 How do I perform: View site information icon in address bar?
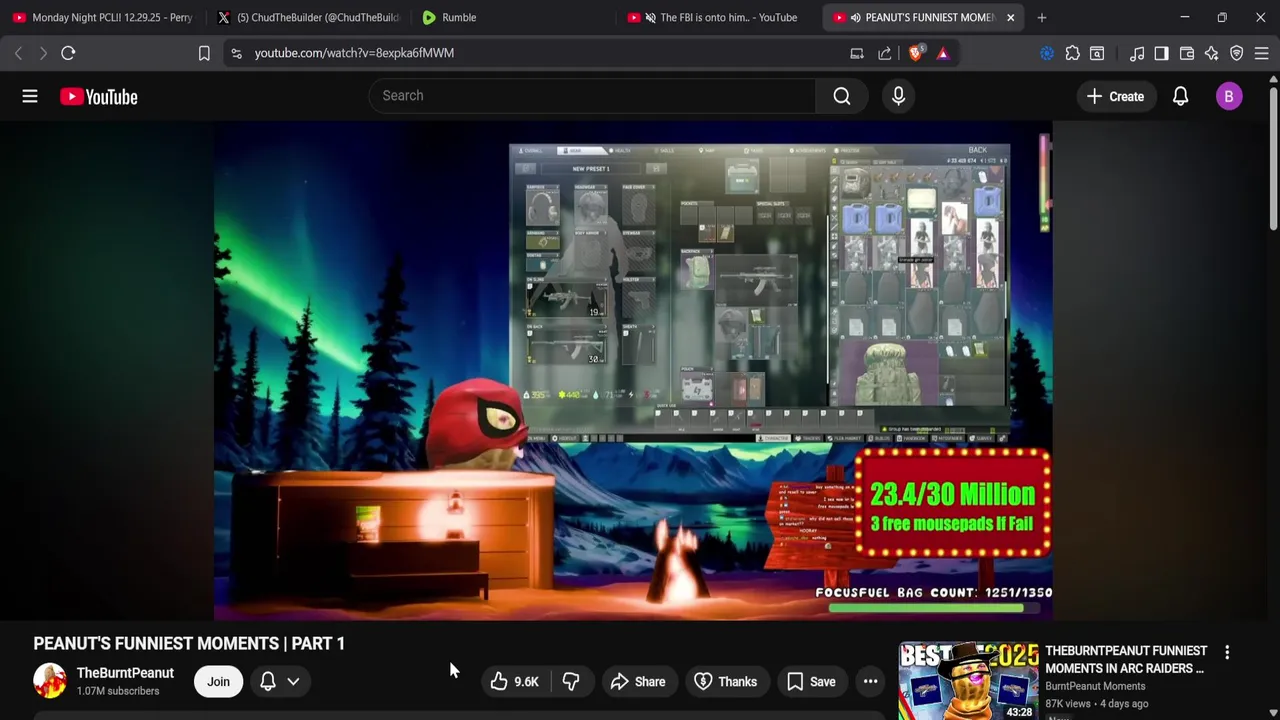[x=236, y=53]
